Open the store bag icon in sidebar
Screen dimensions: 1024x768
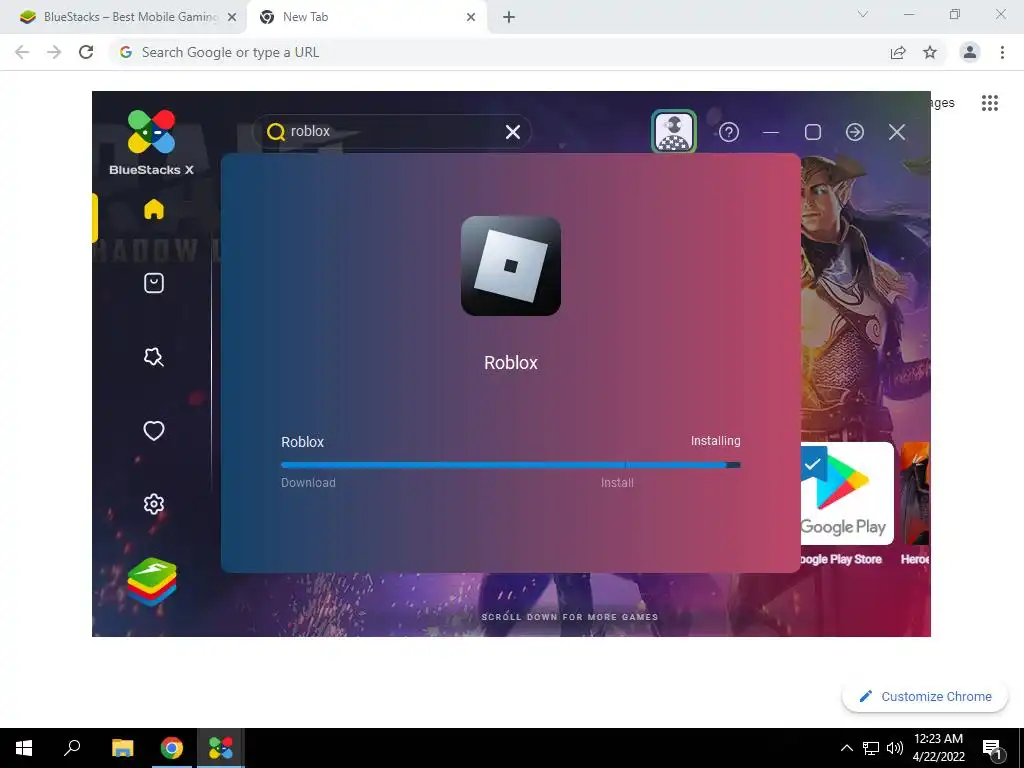[153, 283]
